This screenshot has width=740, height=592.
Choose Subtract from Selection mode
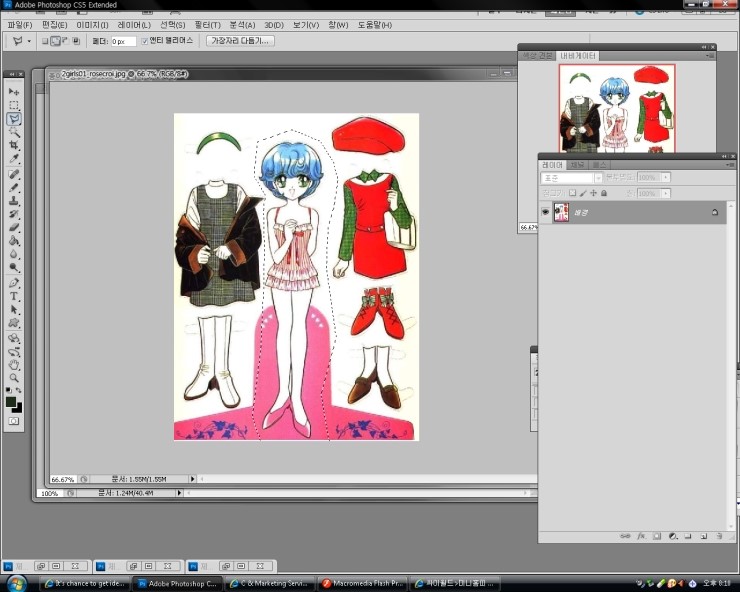click(65, 41)
